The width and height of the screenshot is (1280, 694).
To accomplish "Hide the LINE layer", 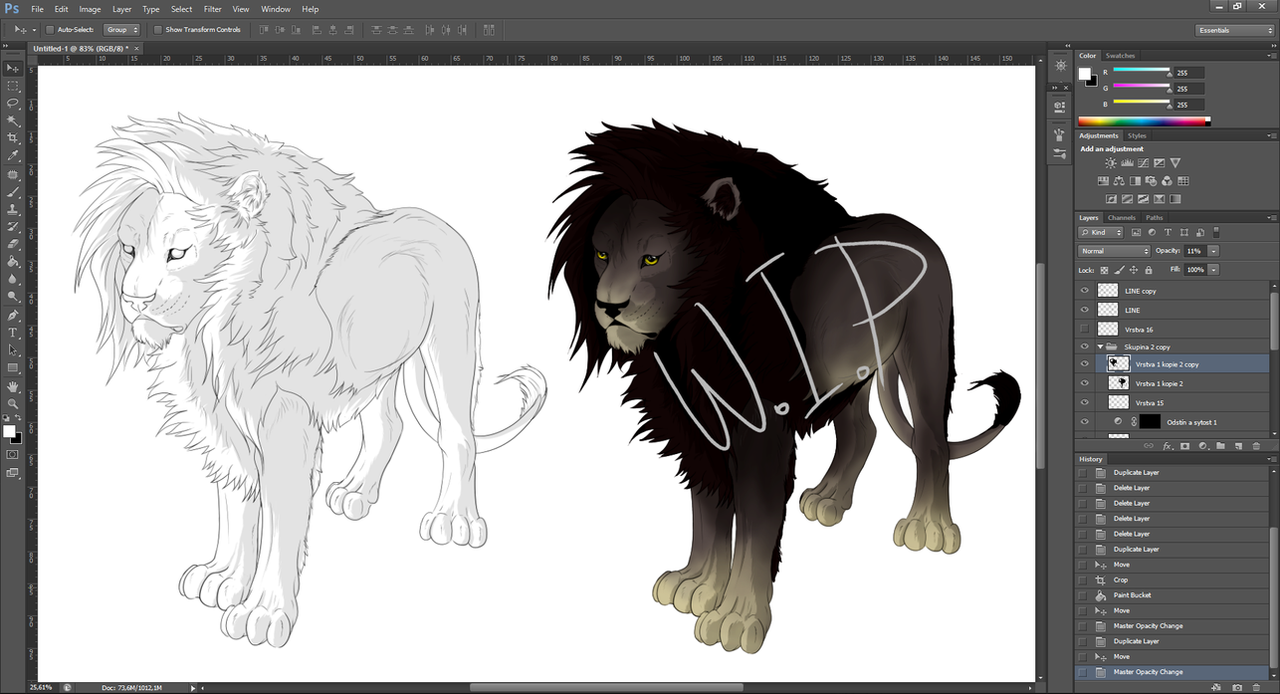I will point(1085,310).
